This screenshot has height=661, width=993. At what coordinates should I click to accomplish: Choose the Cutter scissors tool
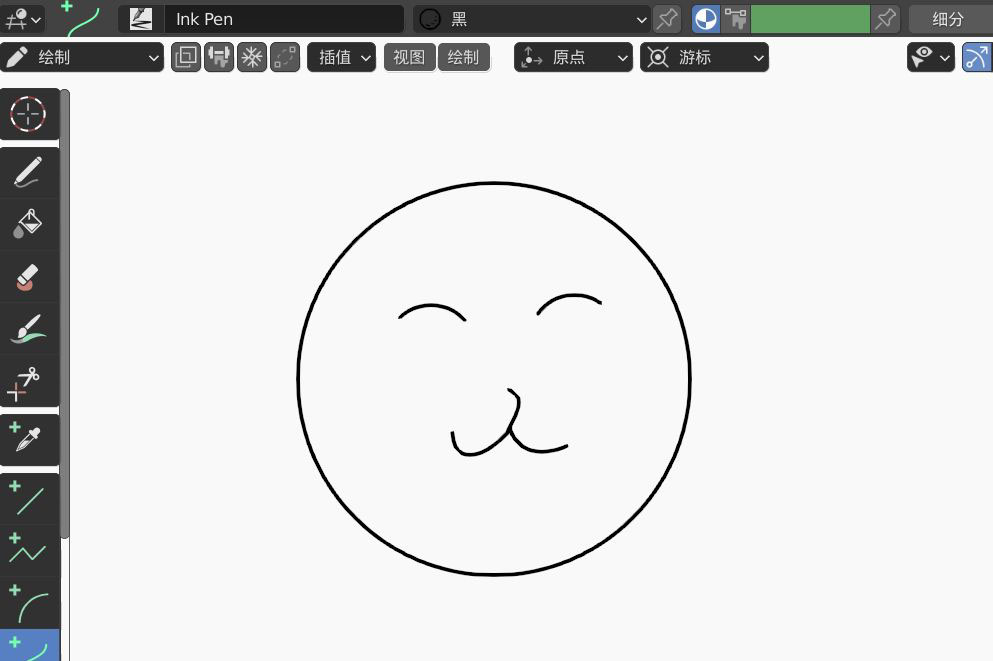point(28,381)
